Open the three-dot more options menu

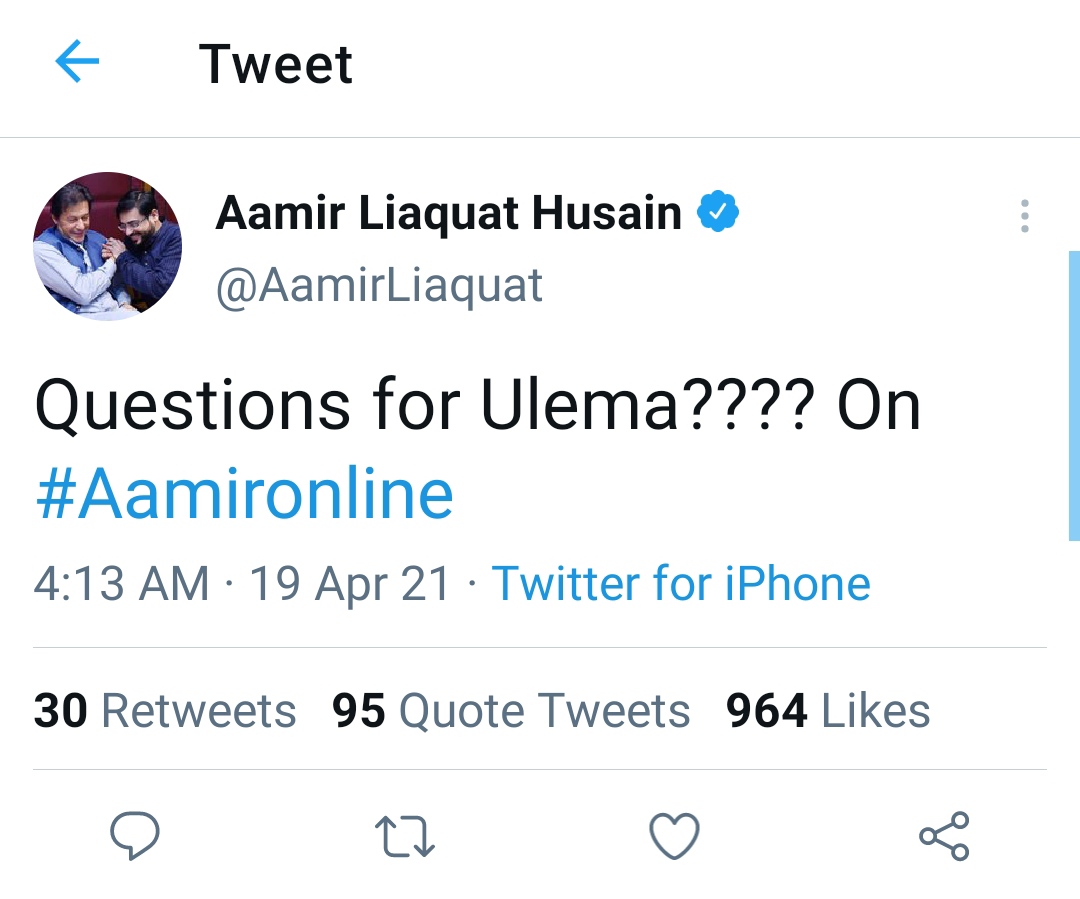(1025, 216)
